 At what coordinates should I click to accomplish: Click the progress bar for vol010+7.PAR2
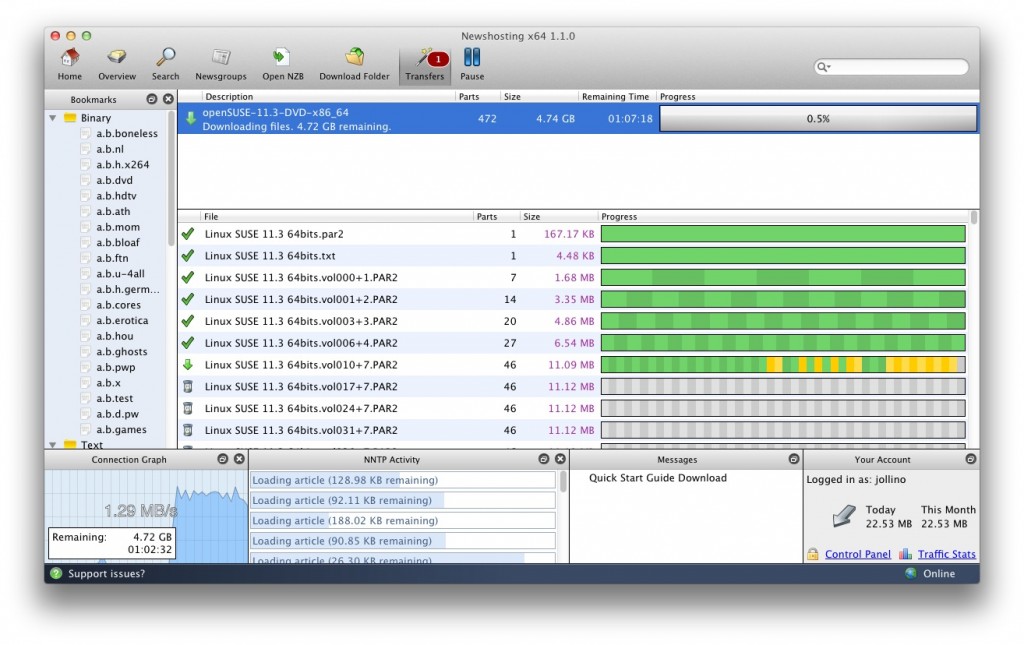coord(783,364)
